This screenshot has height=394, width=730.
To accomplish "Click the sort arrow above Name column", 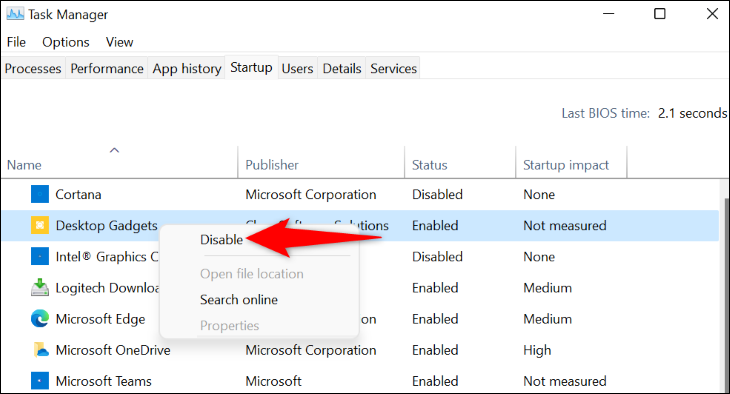I will (x=114, y=150).
